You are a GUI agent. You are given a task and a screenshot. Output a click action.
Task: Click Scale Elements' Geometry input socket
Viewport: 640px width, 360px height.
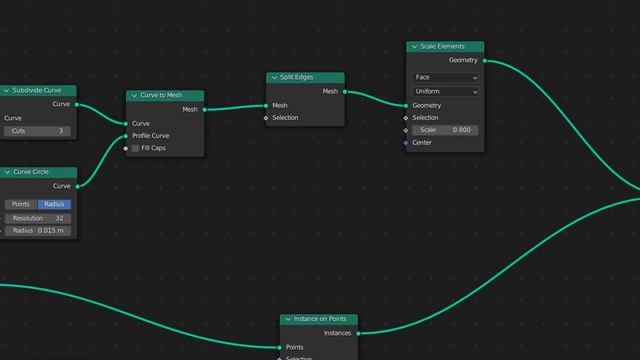click(x=406, y=106)
